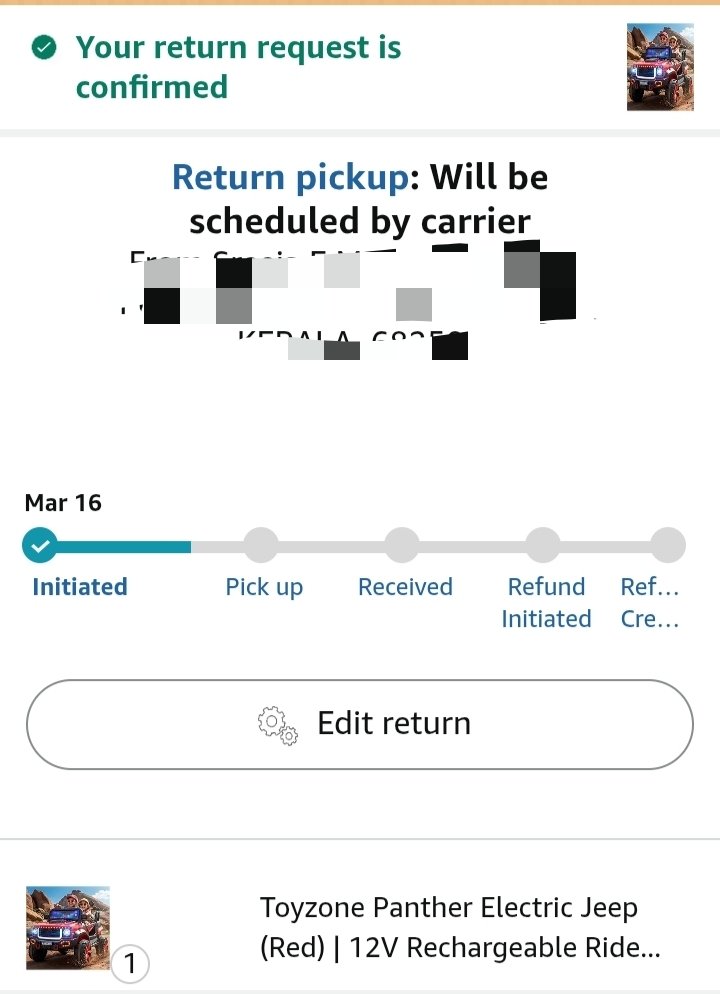
Task: Click the green confirmation checkmark icon
Action: coord(43,47)
